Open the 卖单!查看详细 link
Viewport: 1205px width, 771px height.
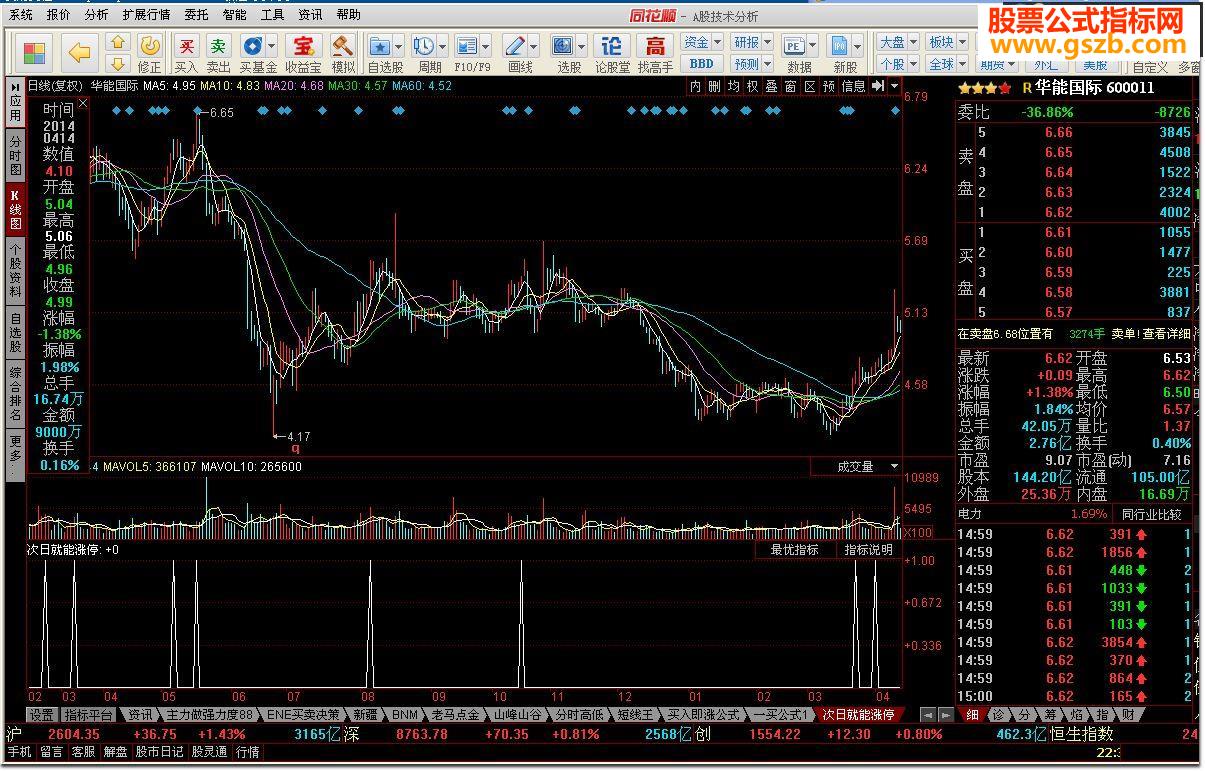pyautogui.click(x=1151, y=334)
